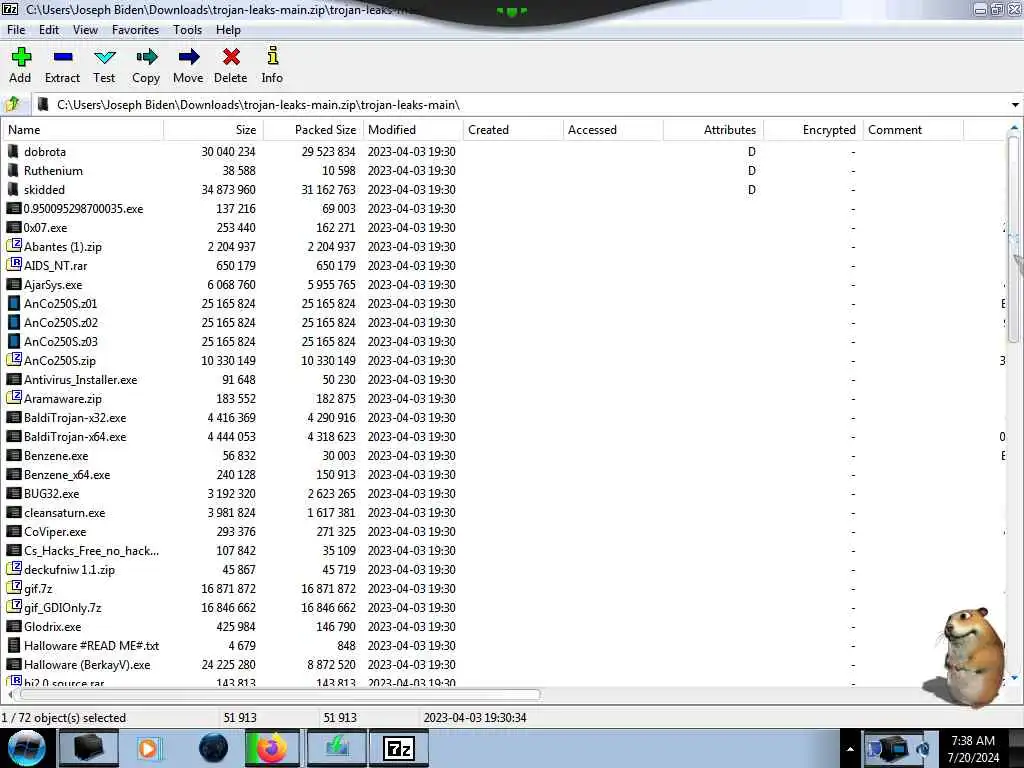Select the skidded folder icon

click(13, 189)
